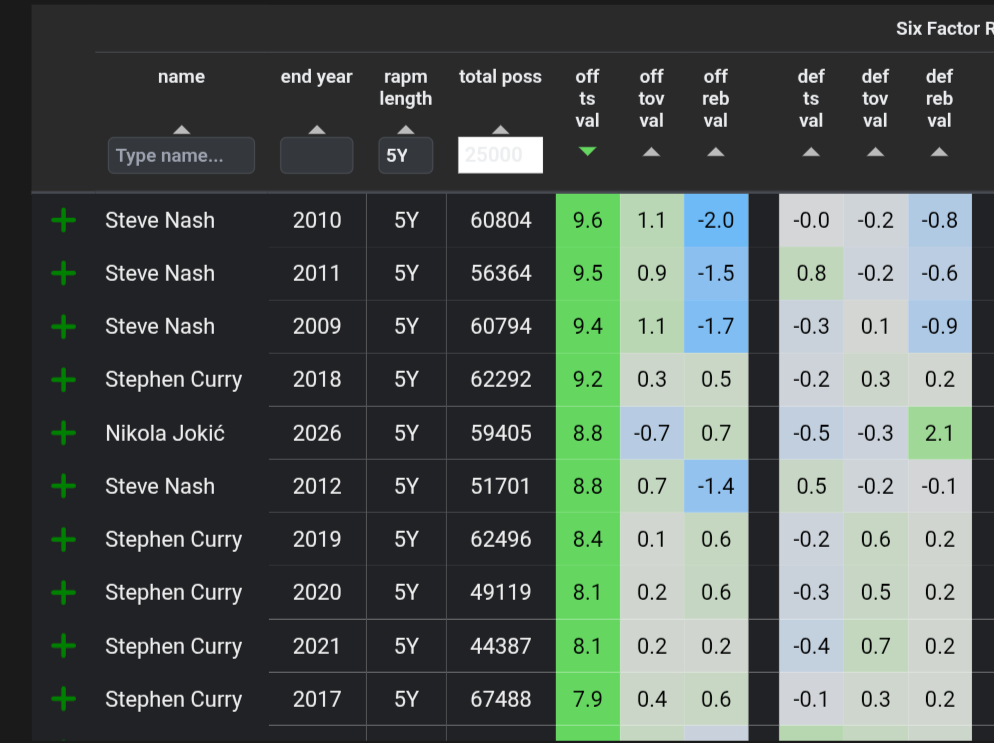
Task: Sort by the name column arrow
Action: point(182,129)
